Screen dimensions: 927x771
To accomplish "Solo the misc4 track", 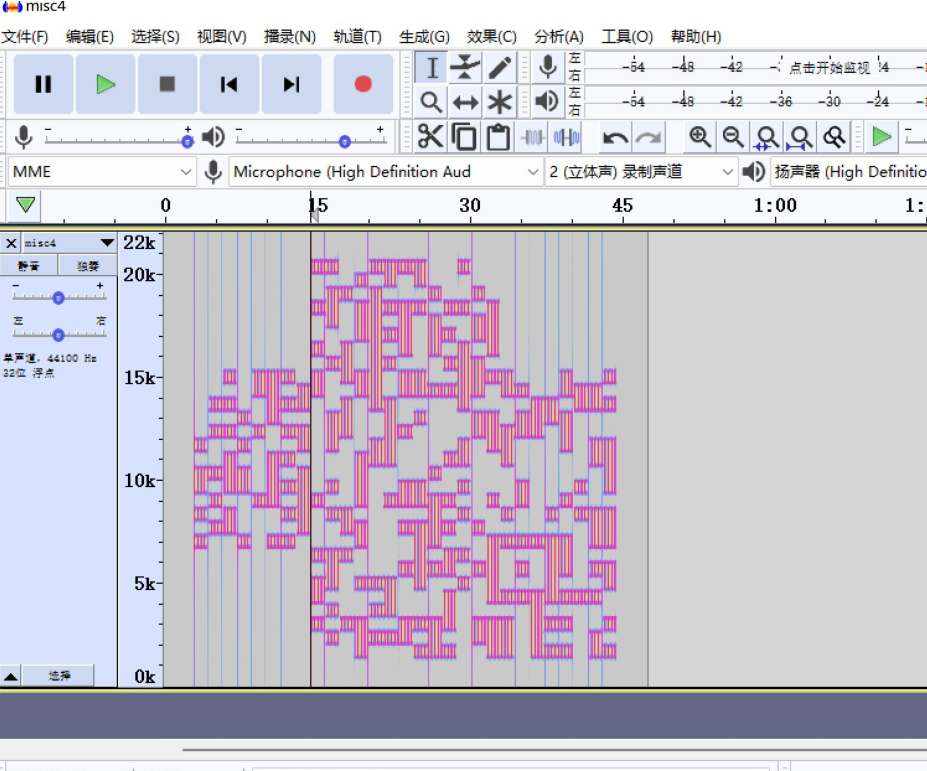I will (x=88, y=266).
